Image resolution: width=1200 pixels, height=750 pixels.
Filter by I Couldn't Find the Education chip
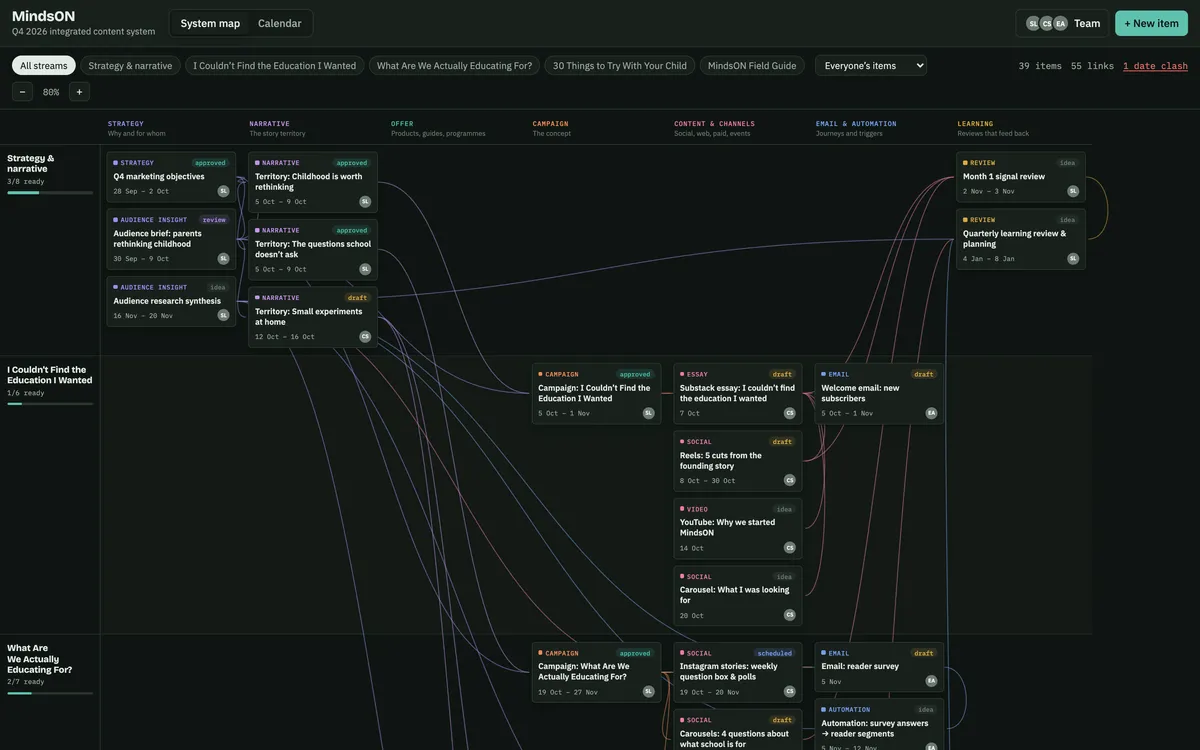coord(275,65)
